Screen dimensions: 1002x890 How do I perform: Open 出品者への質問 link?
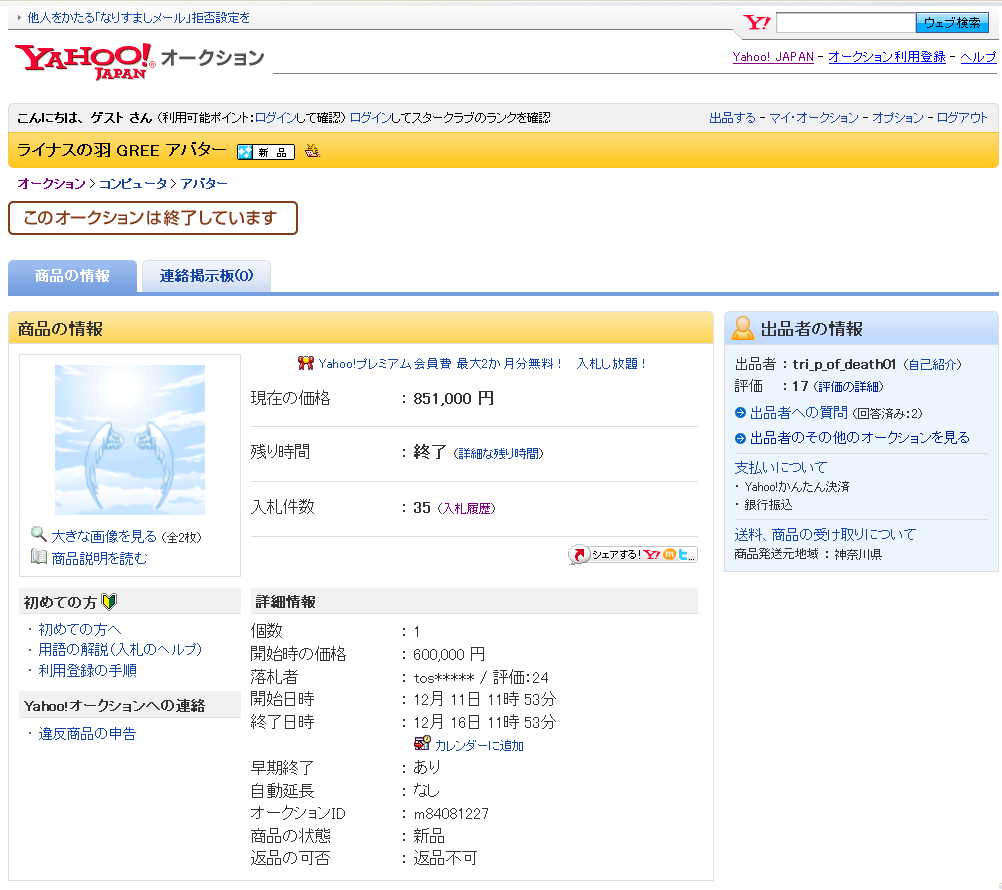coord(799,413)
